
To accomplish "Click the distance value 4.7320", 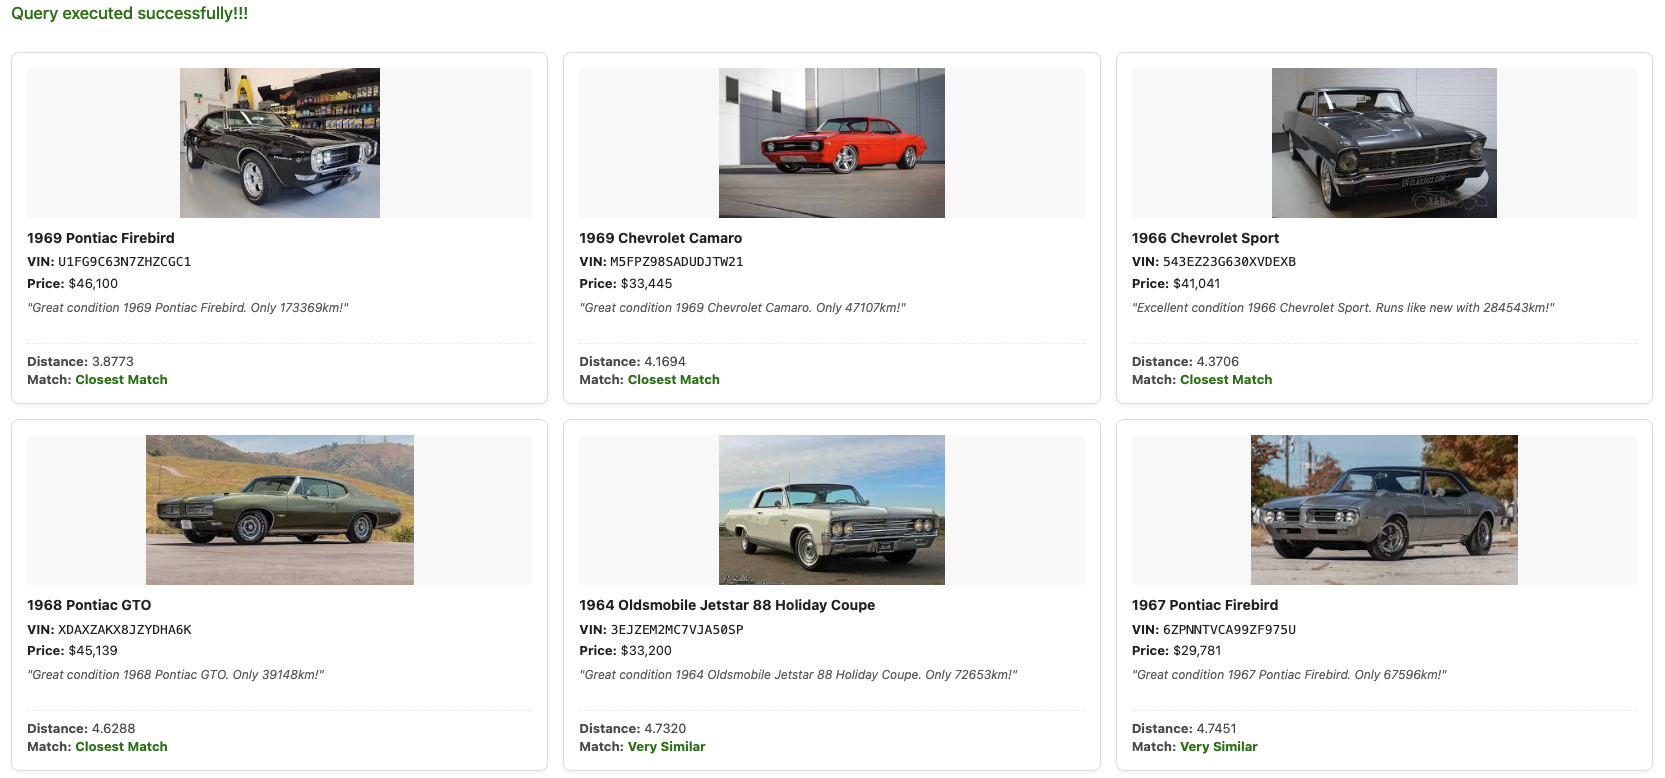I will pos(665,729).
